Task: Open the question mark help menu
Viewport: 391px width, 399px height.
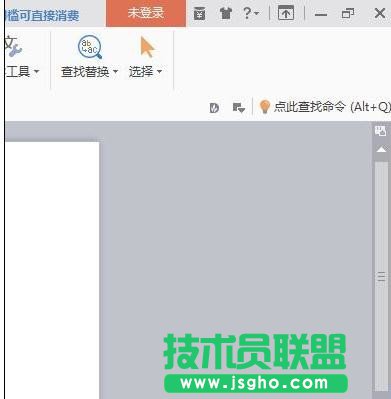Action: pos(251,13)
